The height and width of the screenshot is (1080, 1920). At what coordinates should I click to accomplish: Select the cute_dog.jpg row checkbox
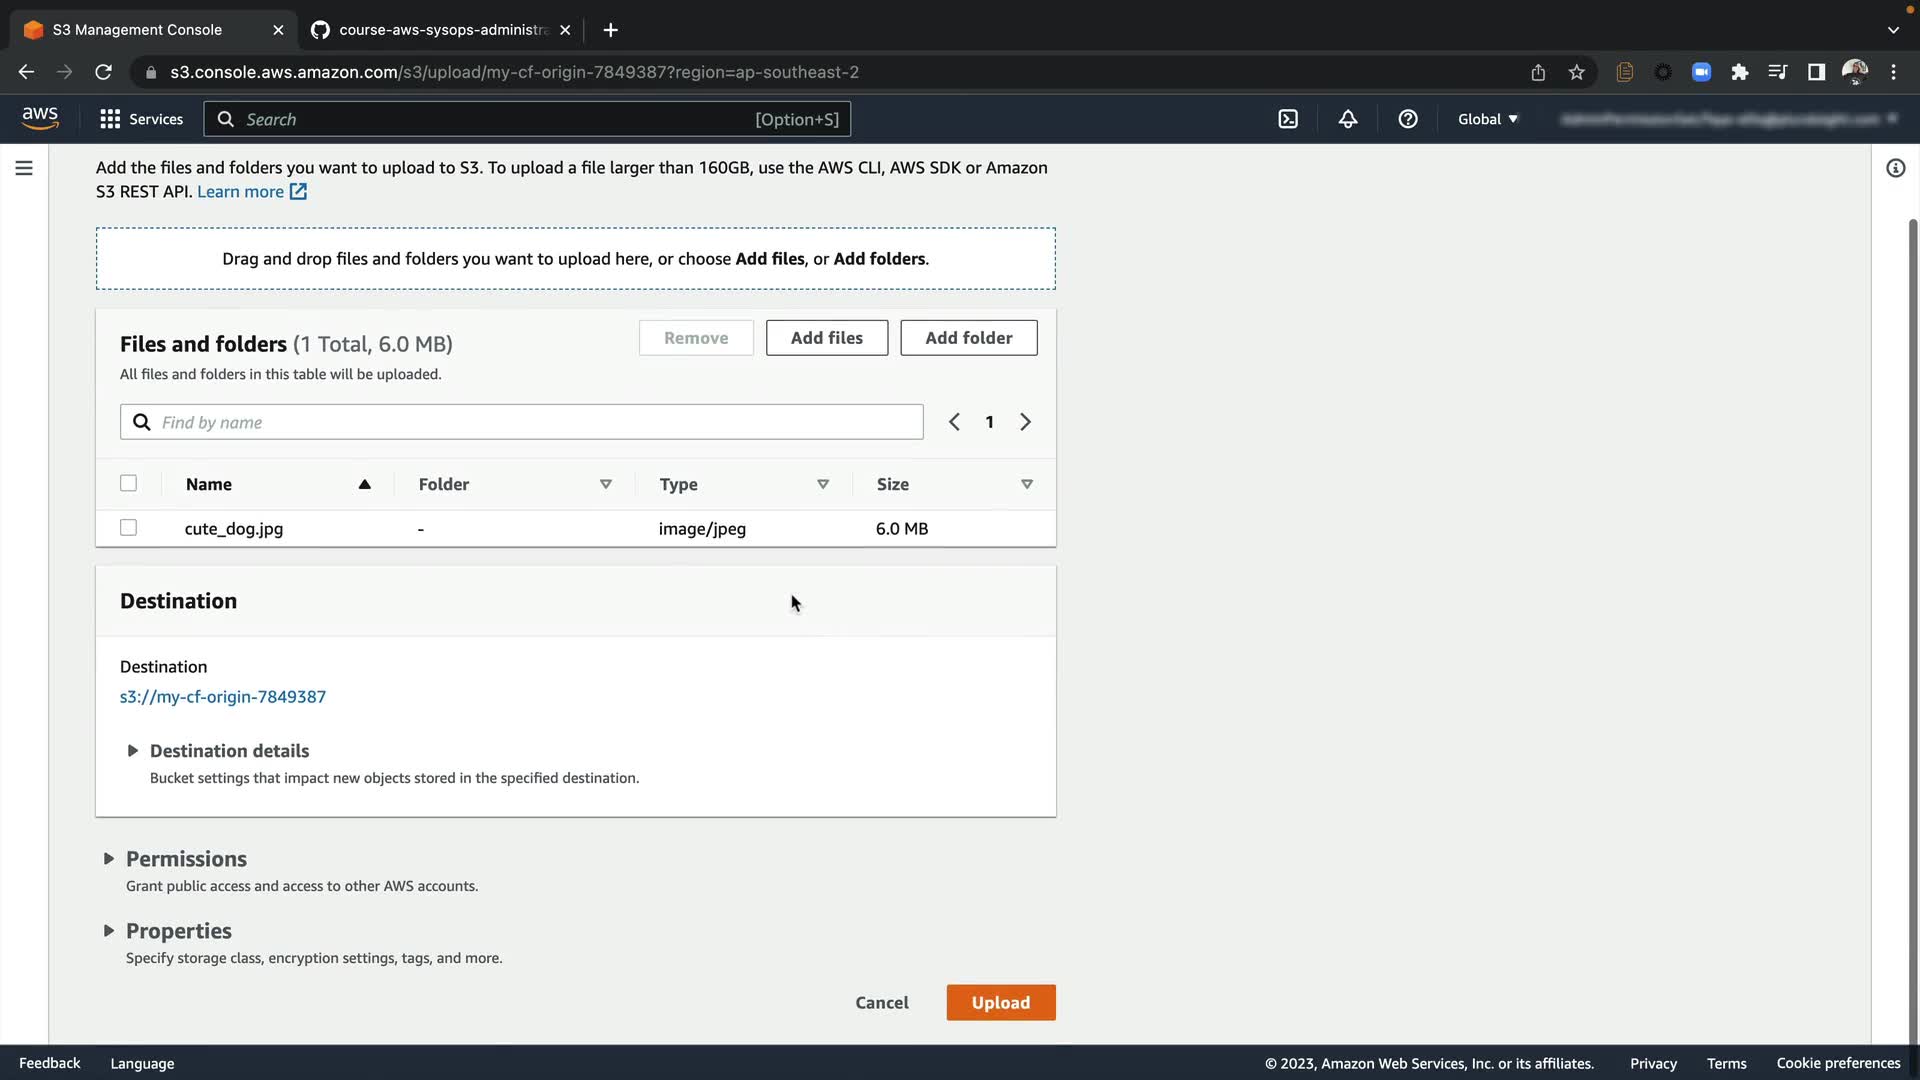coord(128,528)
